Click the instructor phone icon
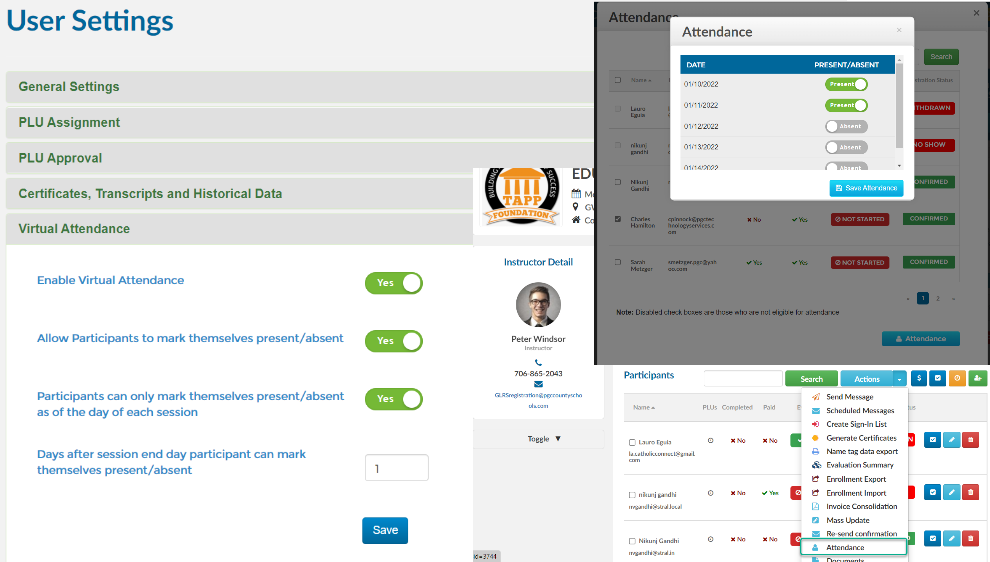 click(x=538, y=362)
